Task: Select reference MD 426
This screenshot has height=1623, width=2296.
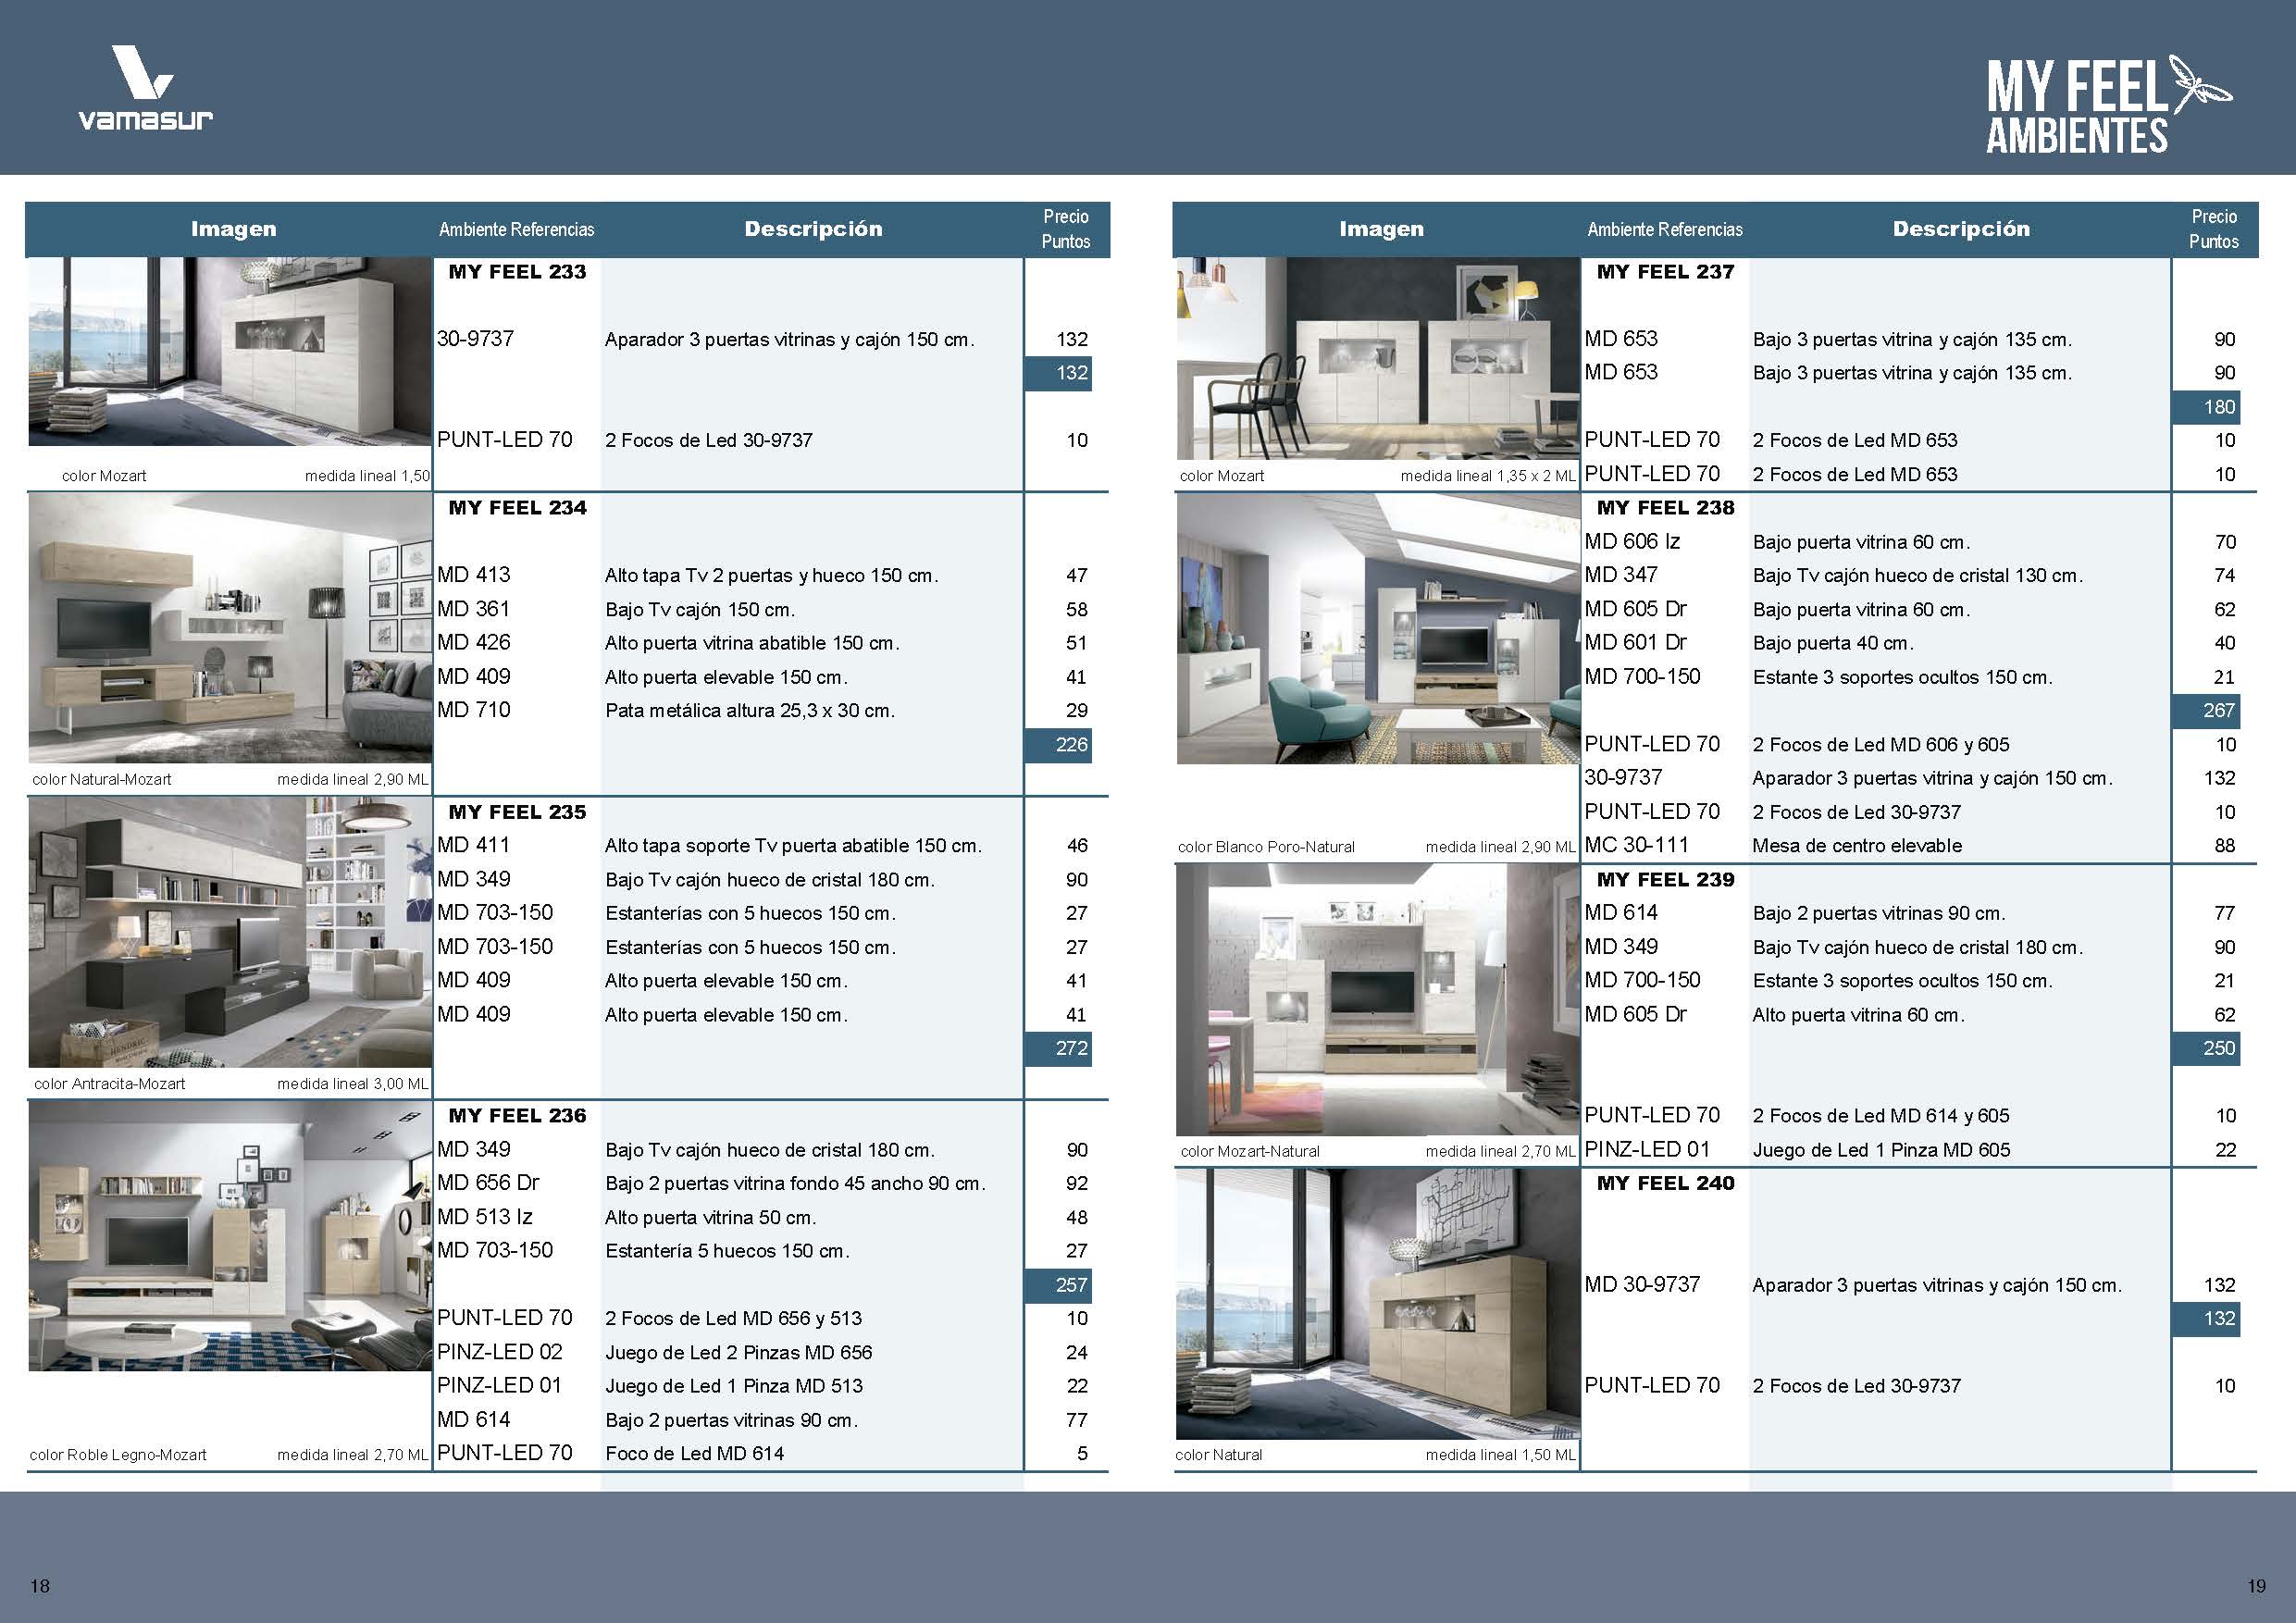Action: [x=474, y=643]
